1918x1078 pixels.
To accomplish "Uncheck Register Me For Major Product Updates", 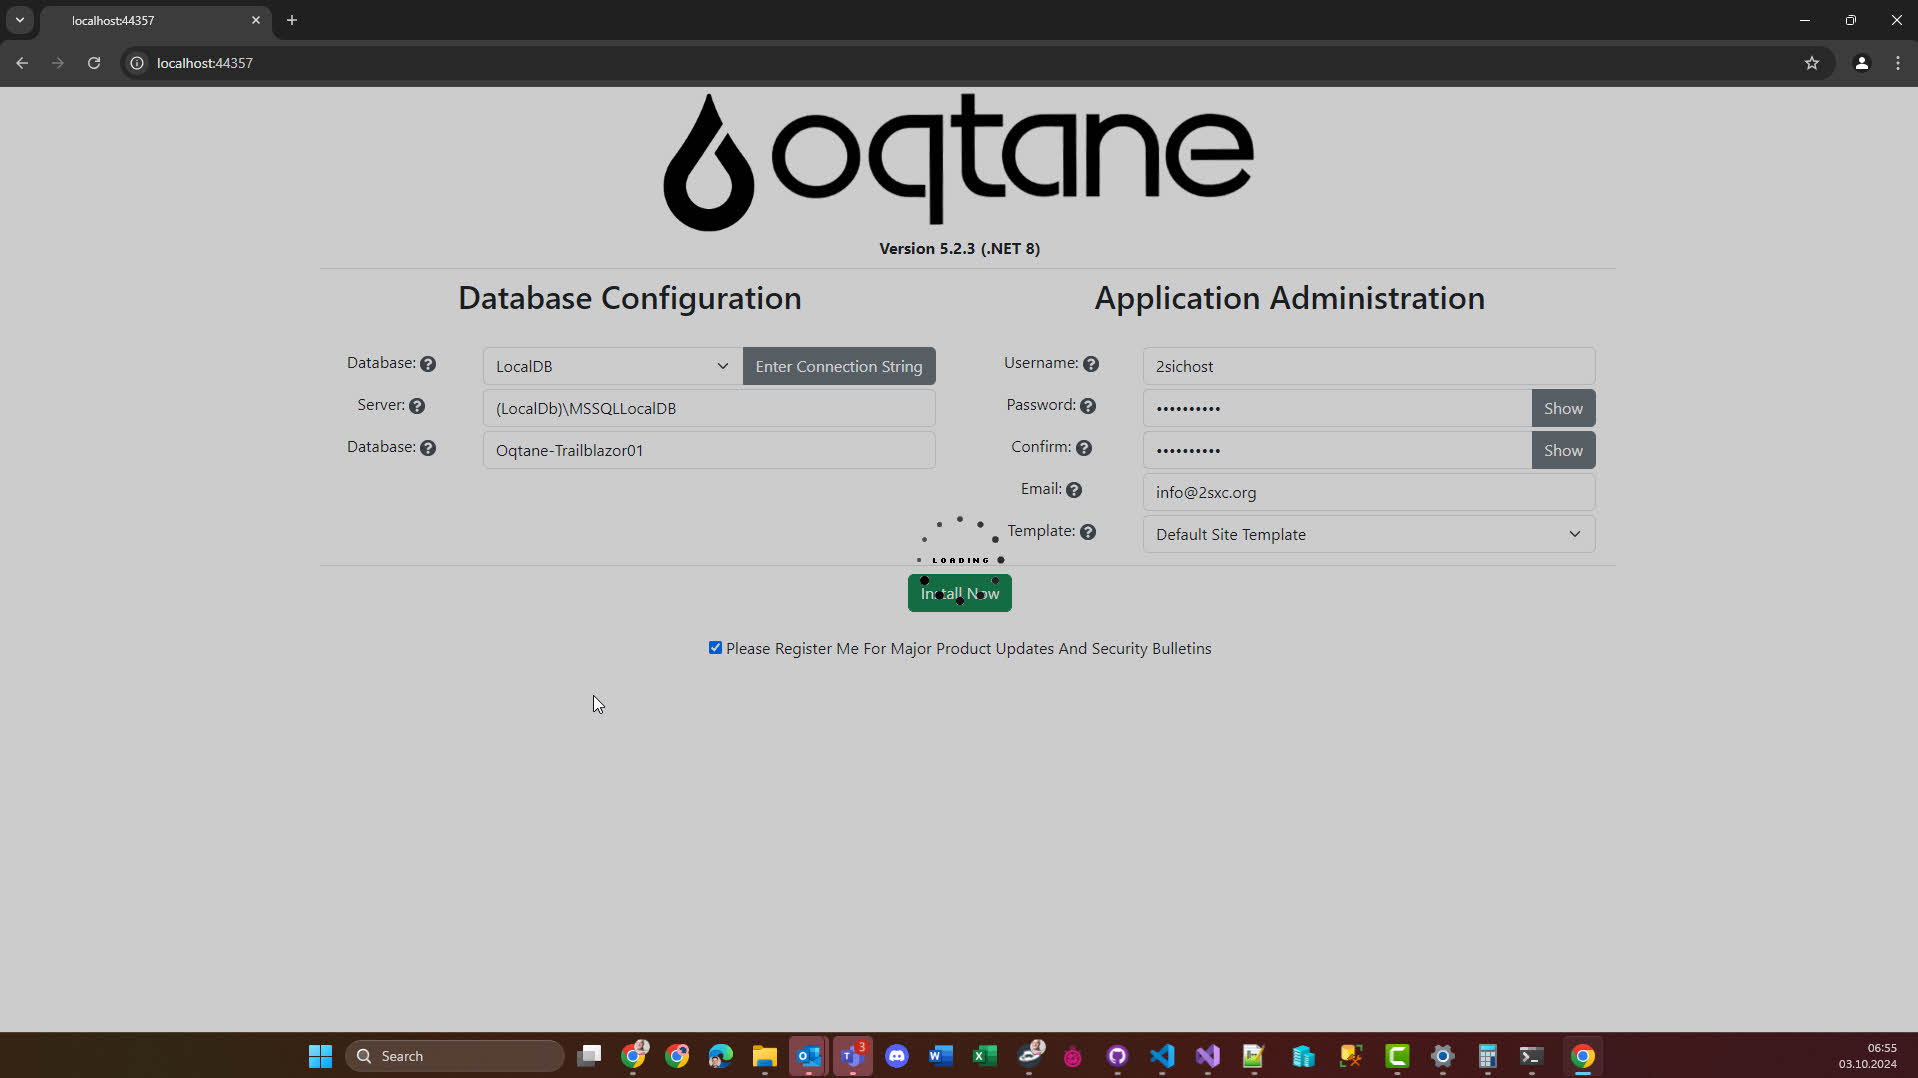I will click(x=714, y=647).
